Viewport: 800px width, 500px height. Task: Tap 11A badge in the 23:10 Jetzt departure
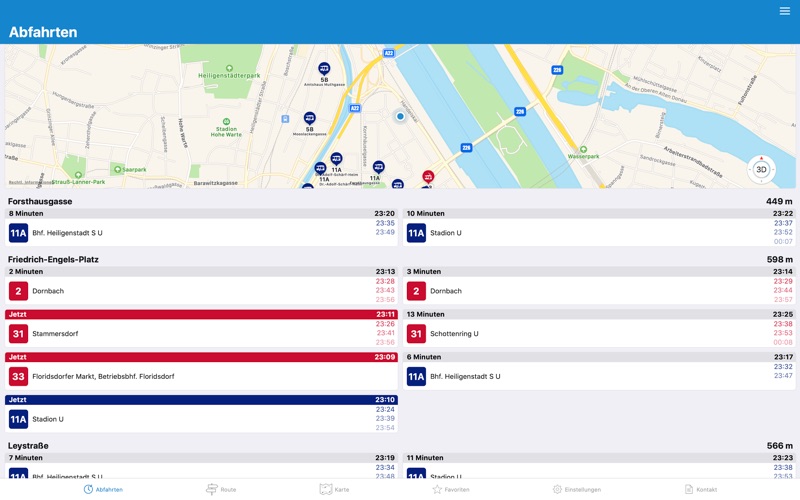click(x=18, y=419)
